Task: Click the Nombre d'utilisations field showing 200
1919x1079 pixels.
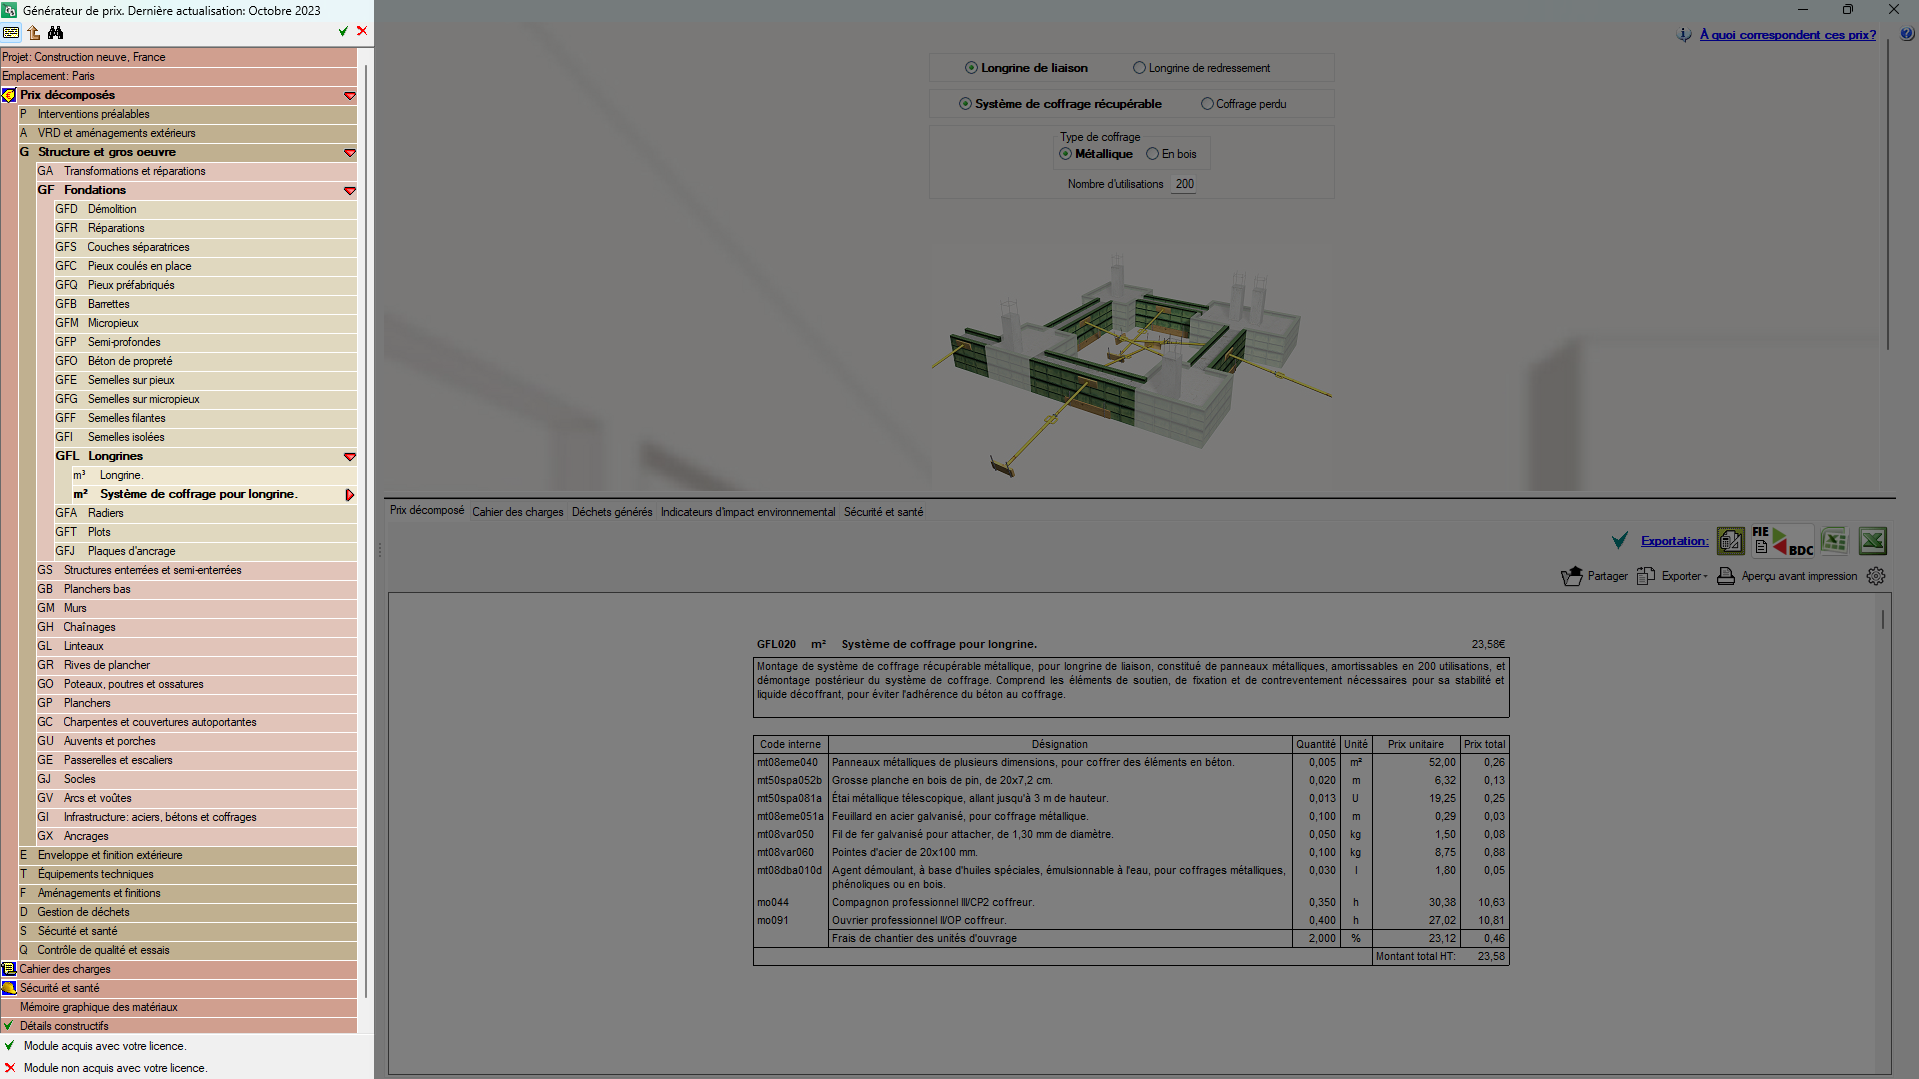Action: (x=1184, y=184)
